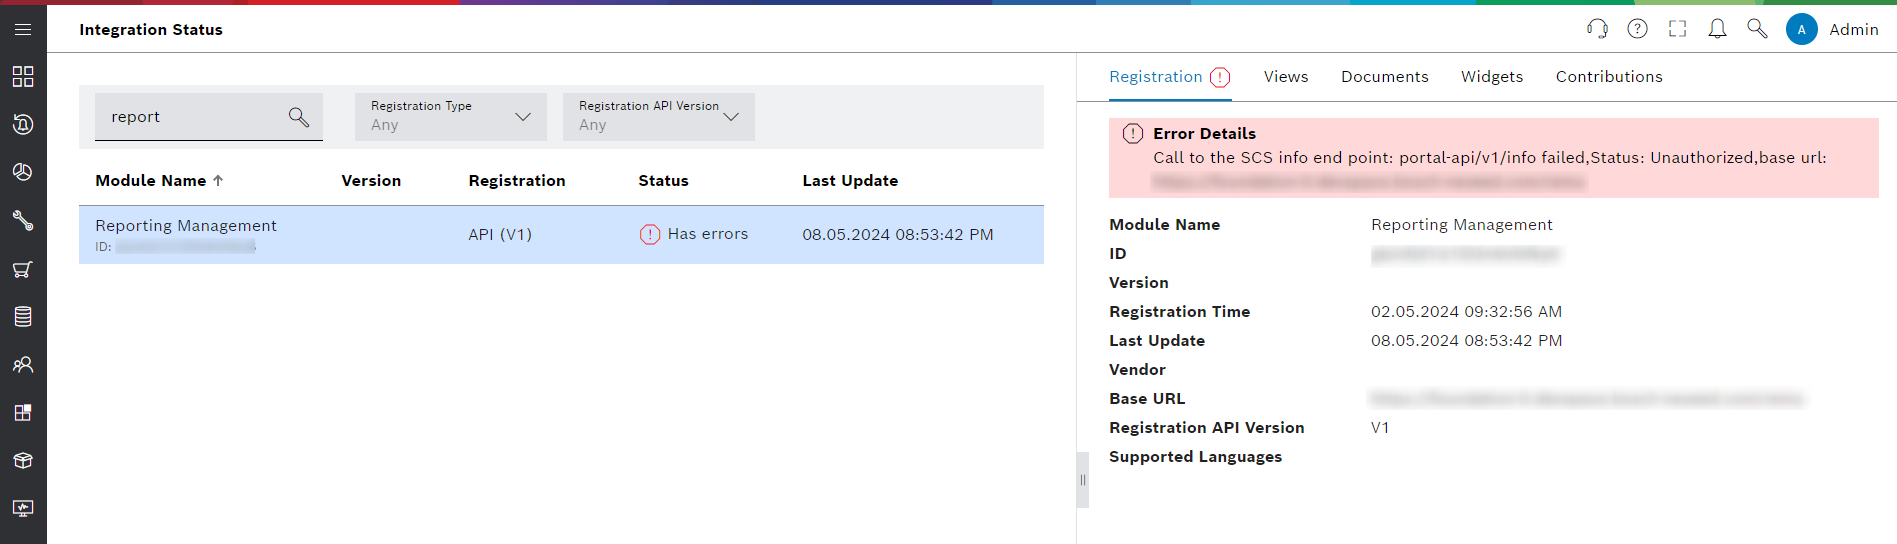Open the hamburger navigation menu

point(23,29)
